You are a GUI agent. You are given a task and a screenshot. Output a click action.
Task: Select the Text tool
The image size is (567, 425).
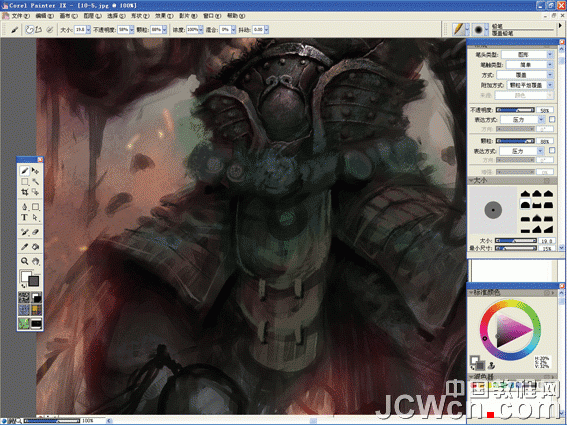pos(24,217)
